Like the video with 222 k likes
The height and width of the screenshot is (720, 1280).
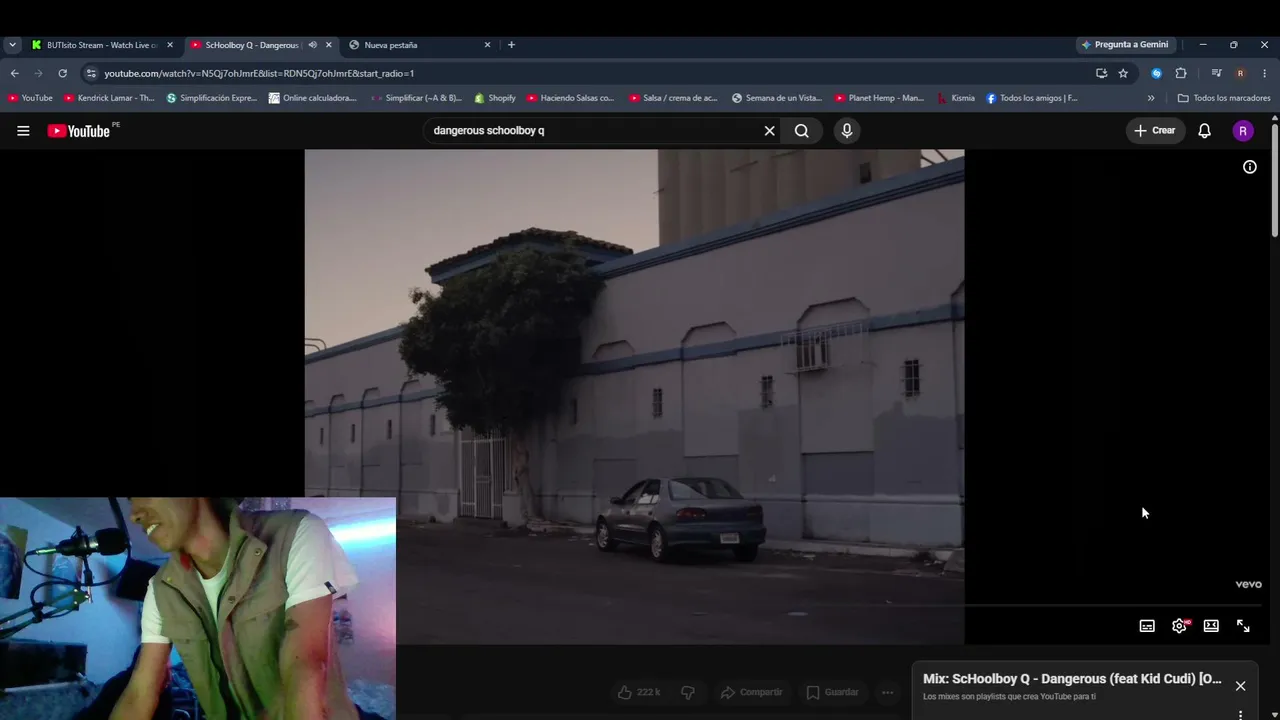[639, 692]
